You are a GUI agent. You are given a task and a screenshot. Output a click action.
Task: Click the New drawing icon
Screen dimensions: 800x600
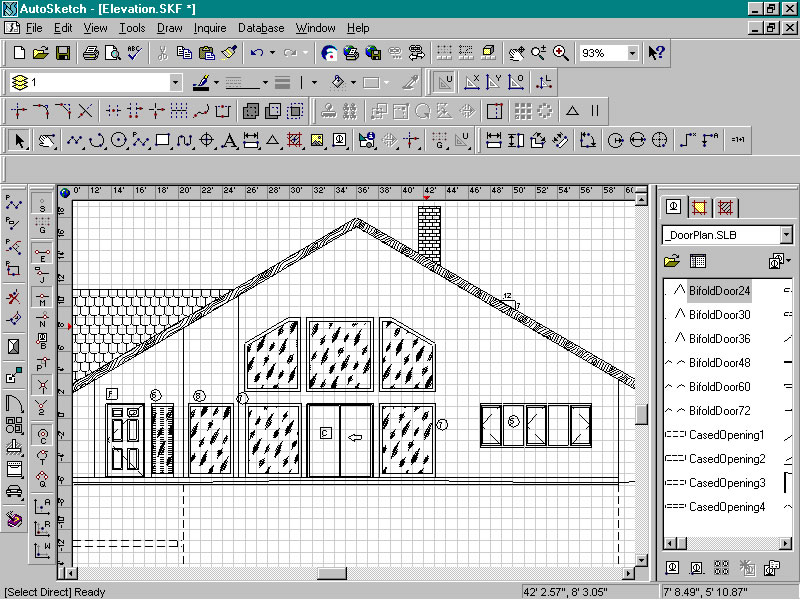(x=19, y=53)
